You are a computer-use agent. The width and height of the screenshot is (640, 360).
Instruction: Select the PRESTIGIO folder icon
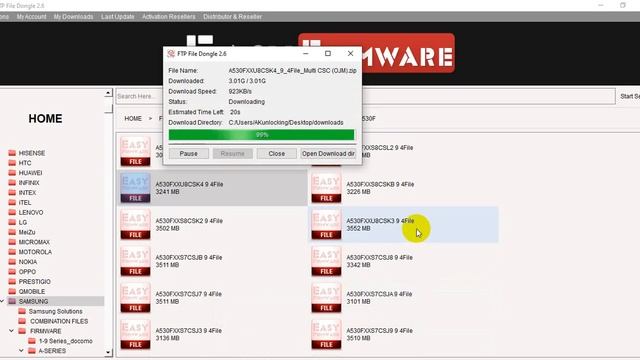(12, 282)
